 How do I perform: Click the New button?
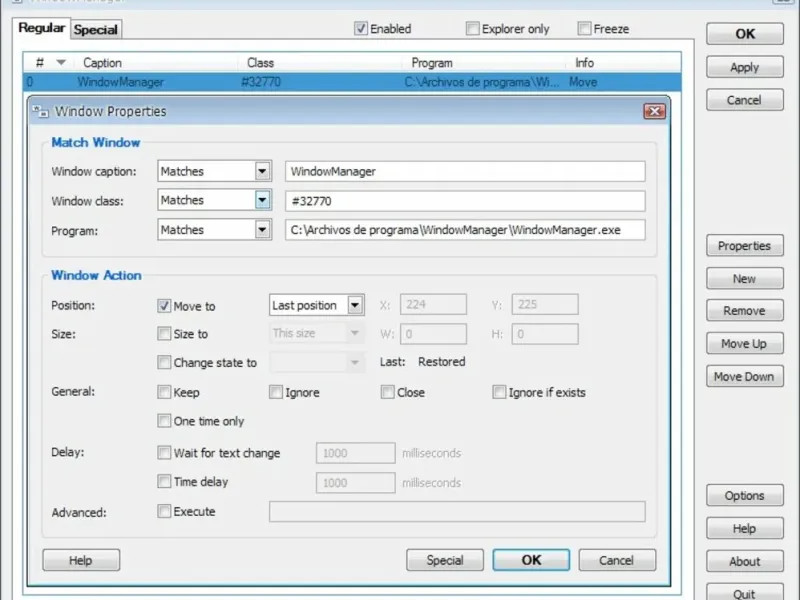click(x=745, y=279)
